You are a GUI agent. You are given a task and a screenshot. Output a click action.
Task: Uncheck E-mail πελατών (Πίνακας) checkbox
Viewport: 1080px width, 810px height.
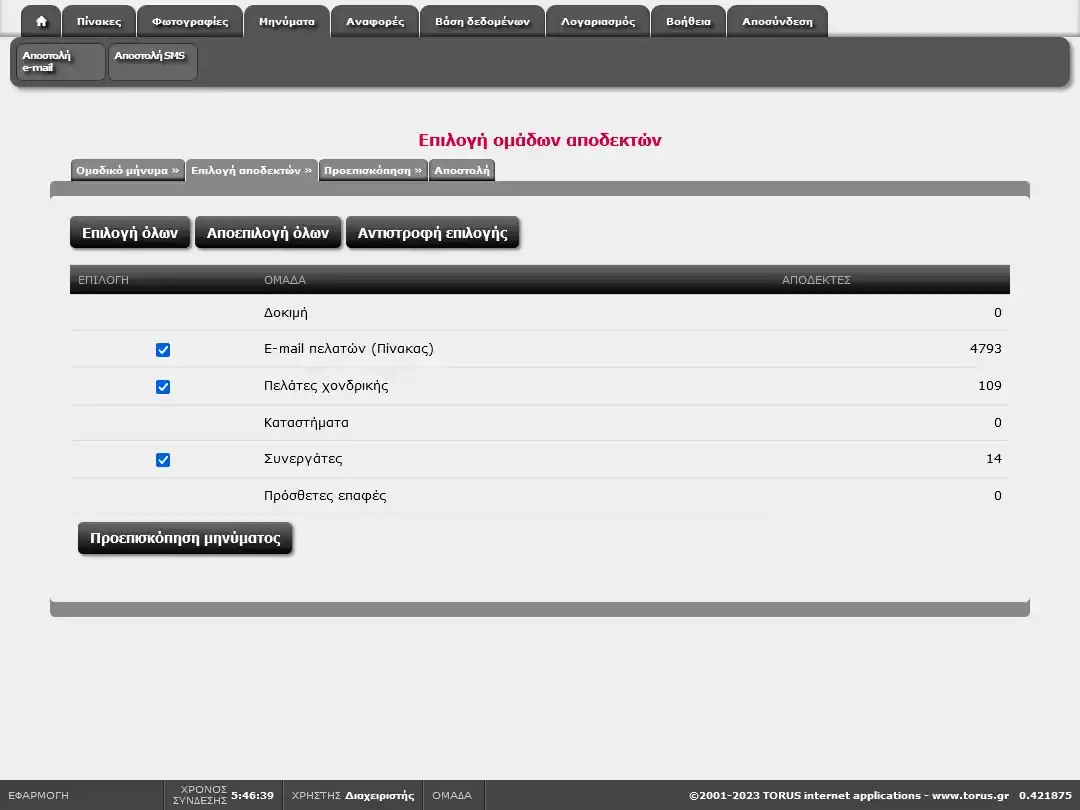tap(163, 350)
